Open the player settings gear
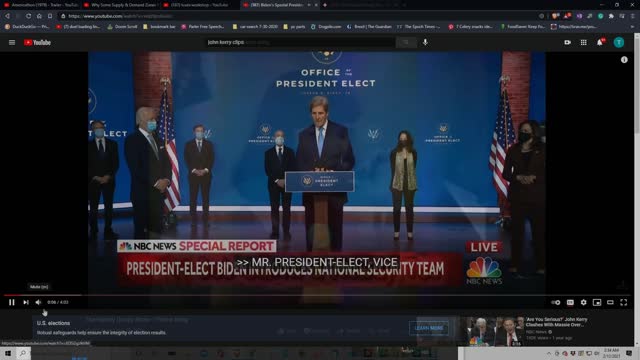Image resolution: width=640 pixels, height=360 pixels. [x=584, y=302]
